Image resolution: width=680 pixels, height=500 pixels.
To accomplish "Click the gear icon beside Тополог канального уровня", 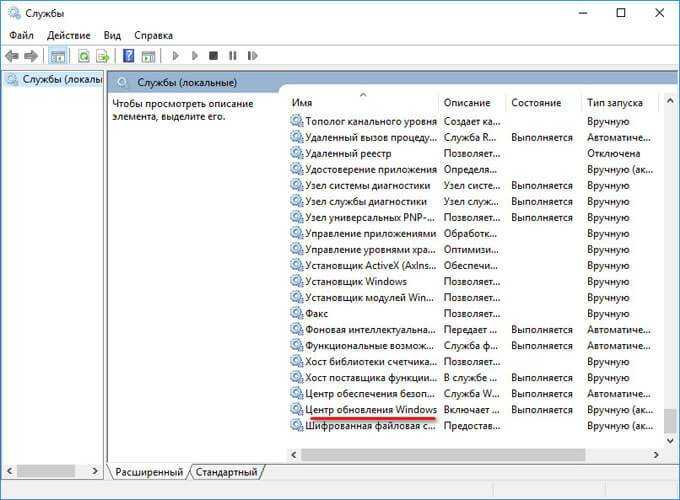I will tap(297, 121).
